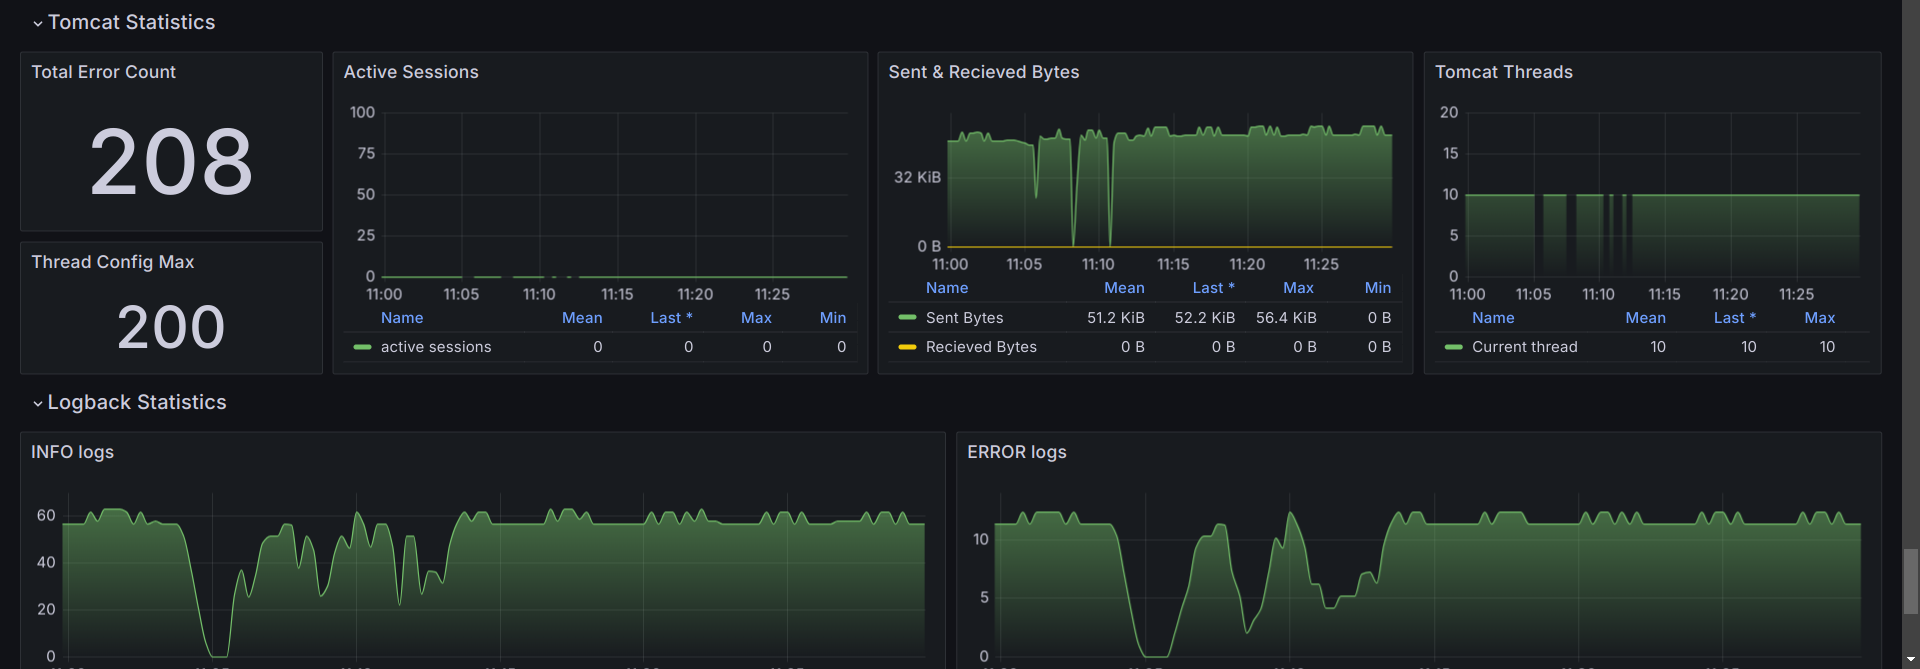This screenshot has width=1920, height=669.
Task: Open the green active sessions color swatch
Action: [x=362, y=347]
